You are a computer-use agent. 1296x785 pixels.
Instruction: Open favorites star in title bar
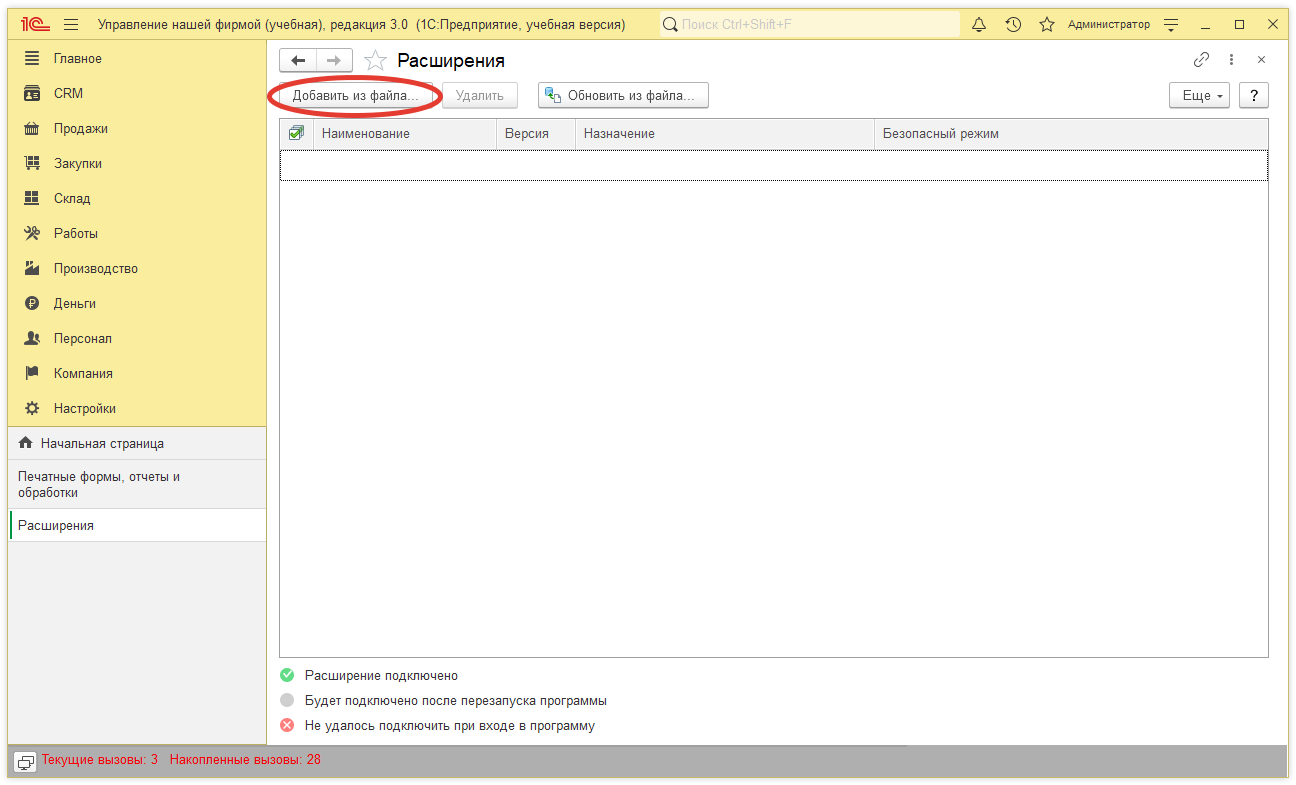(1047, 24)
